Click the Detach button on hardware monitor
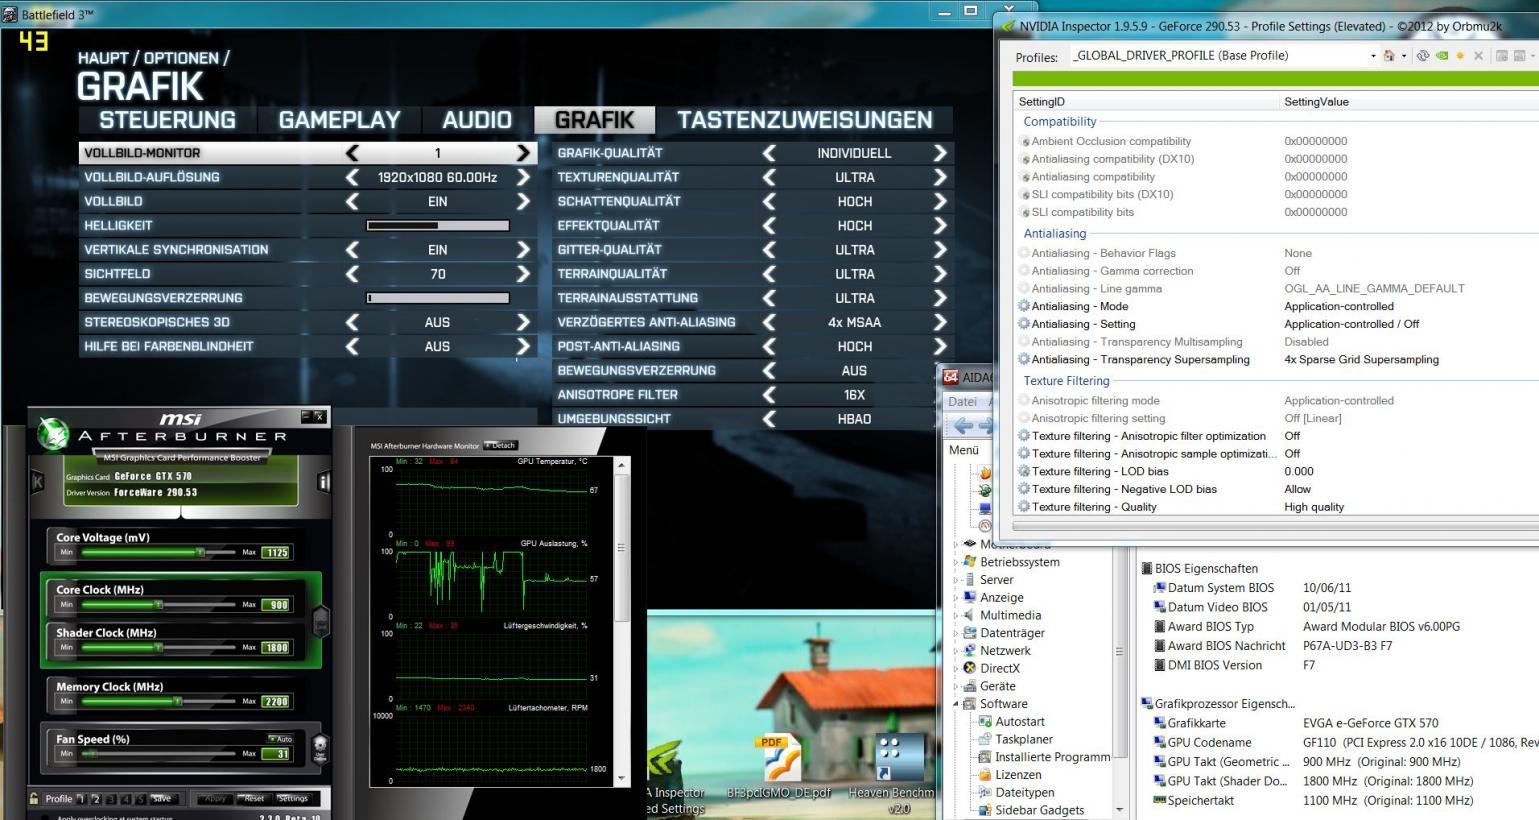Screen dimensions: 1539x820 (501, 446)
